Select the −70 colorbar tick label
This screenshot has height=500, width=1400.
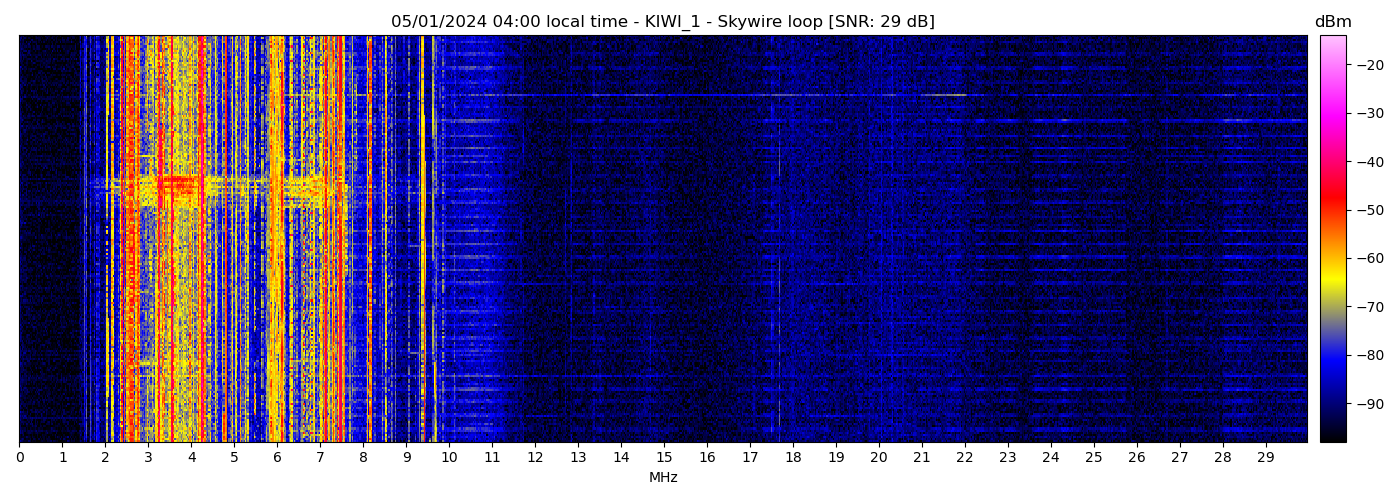(x=1368, y=308)
